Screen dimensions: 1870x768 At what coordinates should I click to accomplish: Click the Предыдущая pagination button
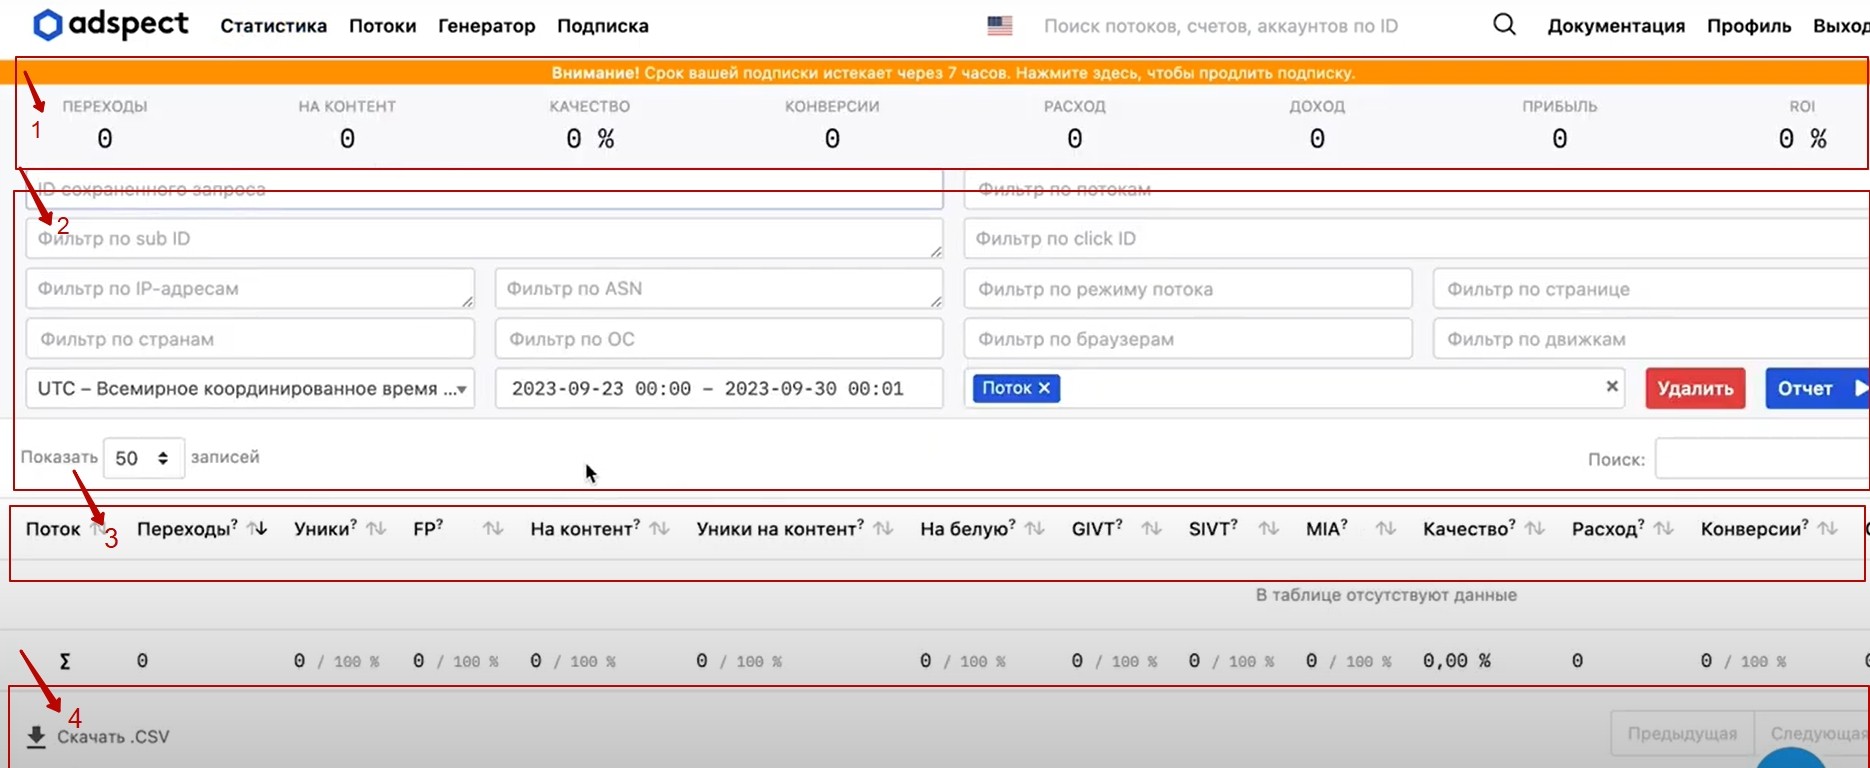1682,734
